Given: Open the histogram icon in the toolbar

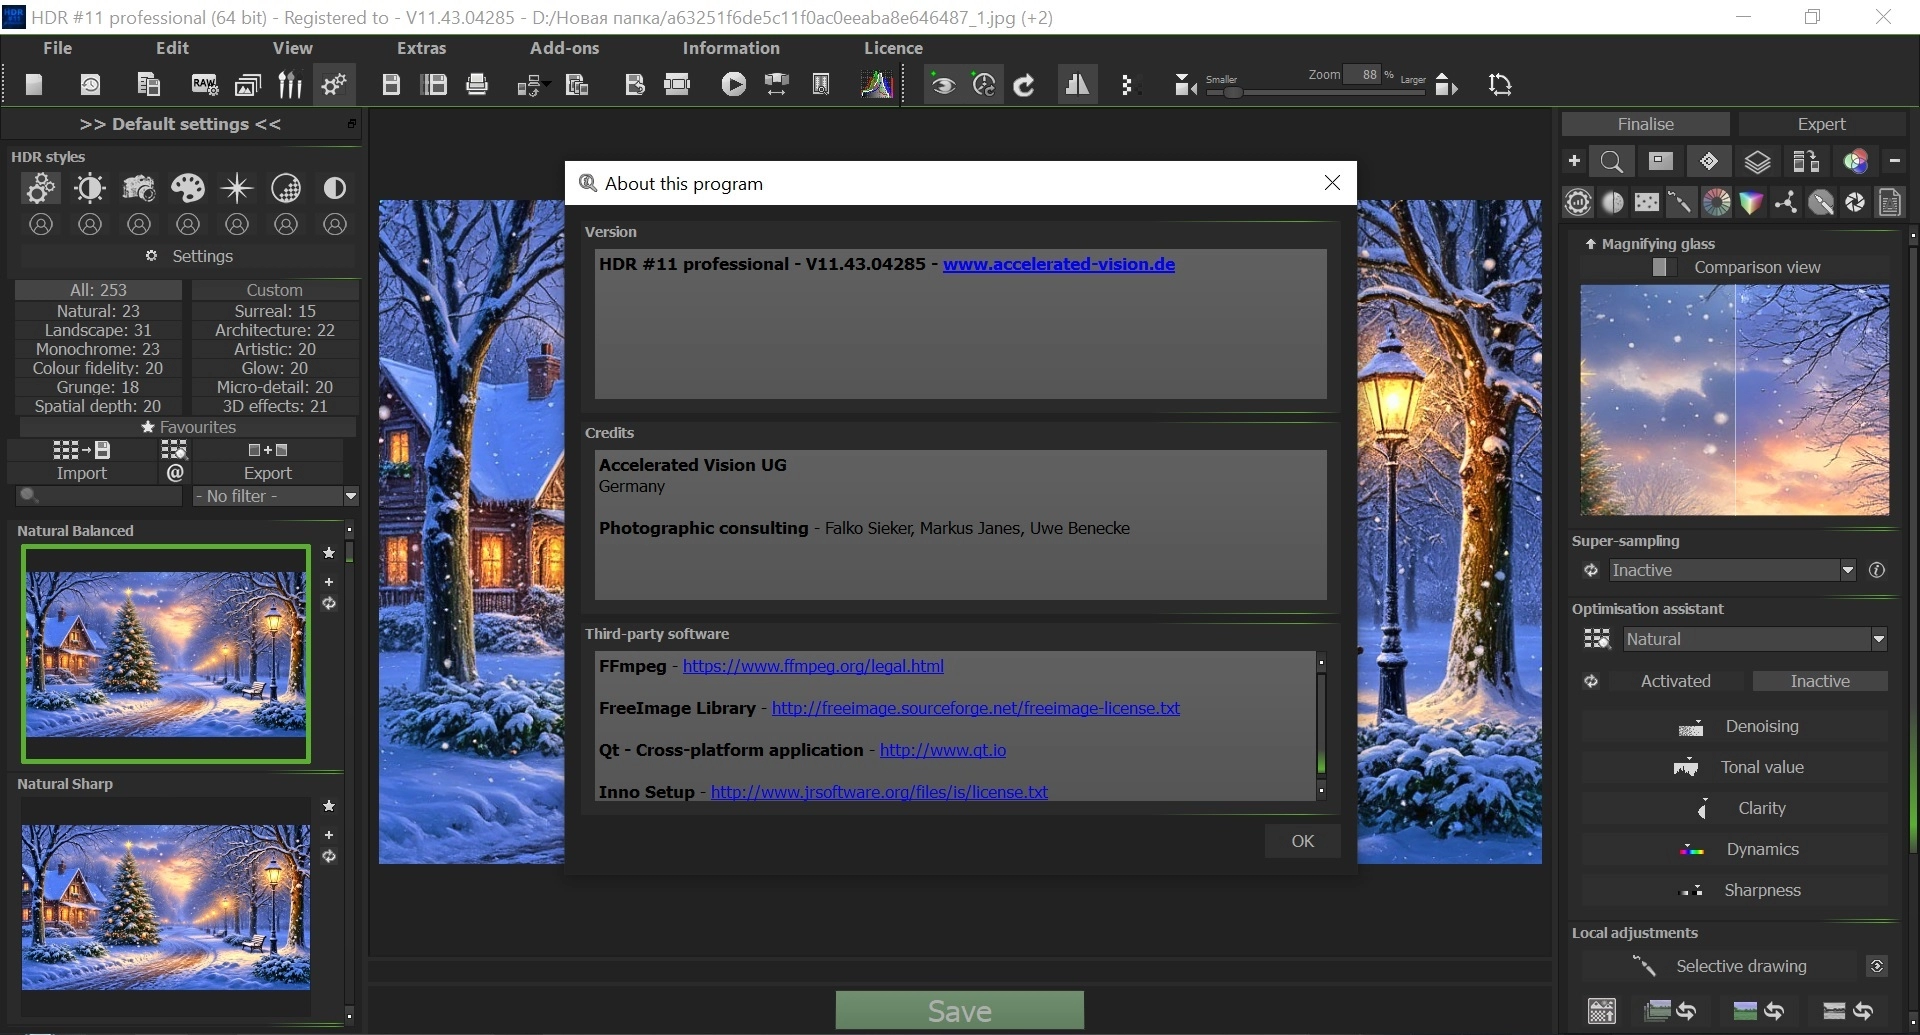Looking at the screenshot, I should (876, 85).
